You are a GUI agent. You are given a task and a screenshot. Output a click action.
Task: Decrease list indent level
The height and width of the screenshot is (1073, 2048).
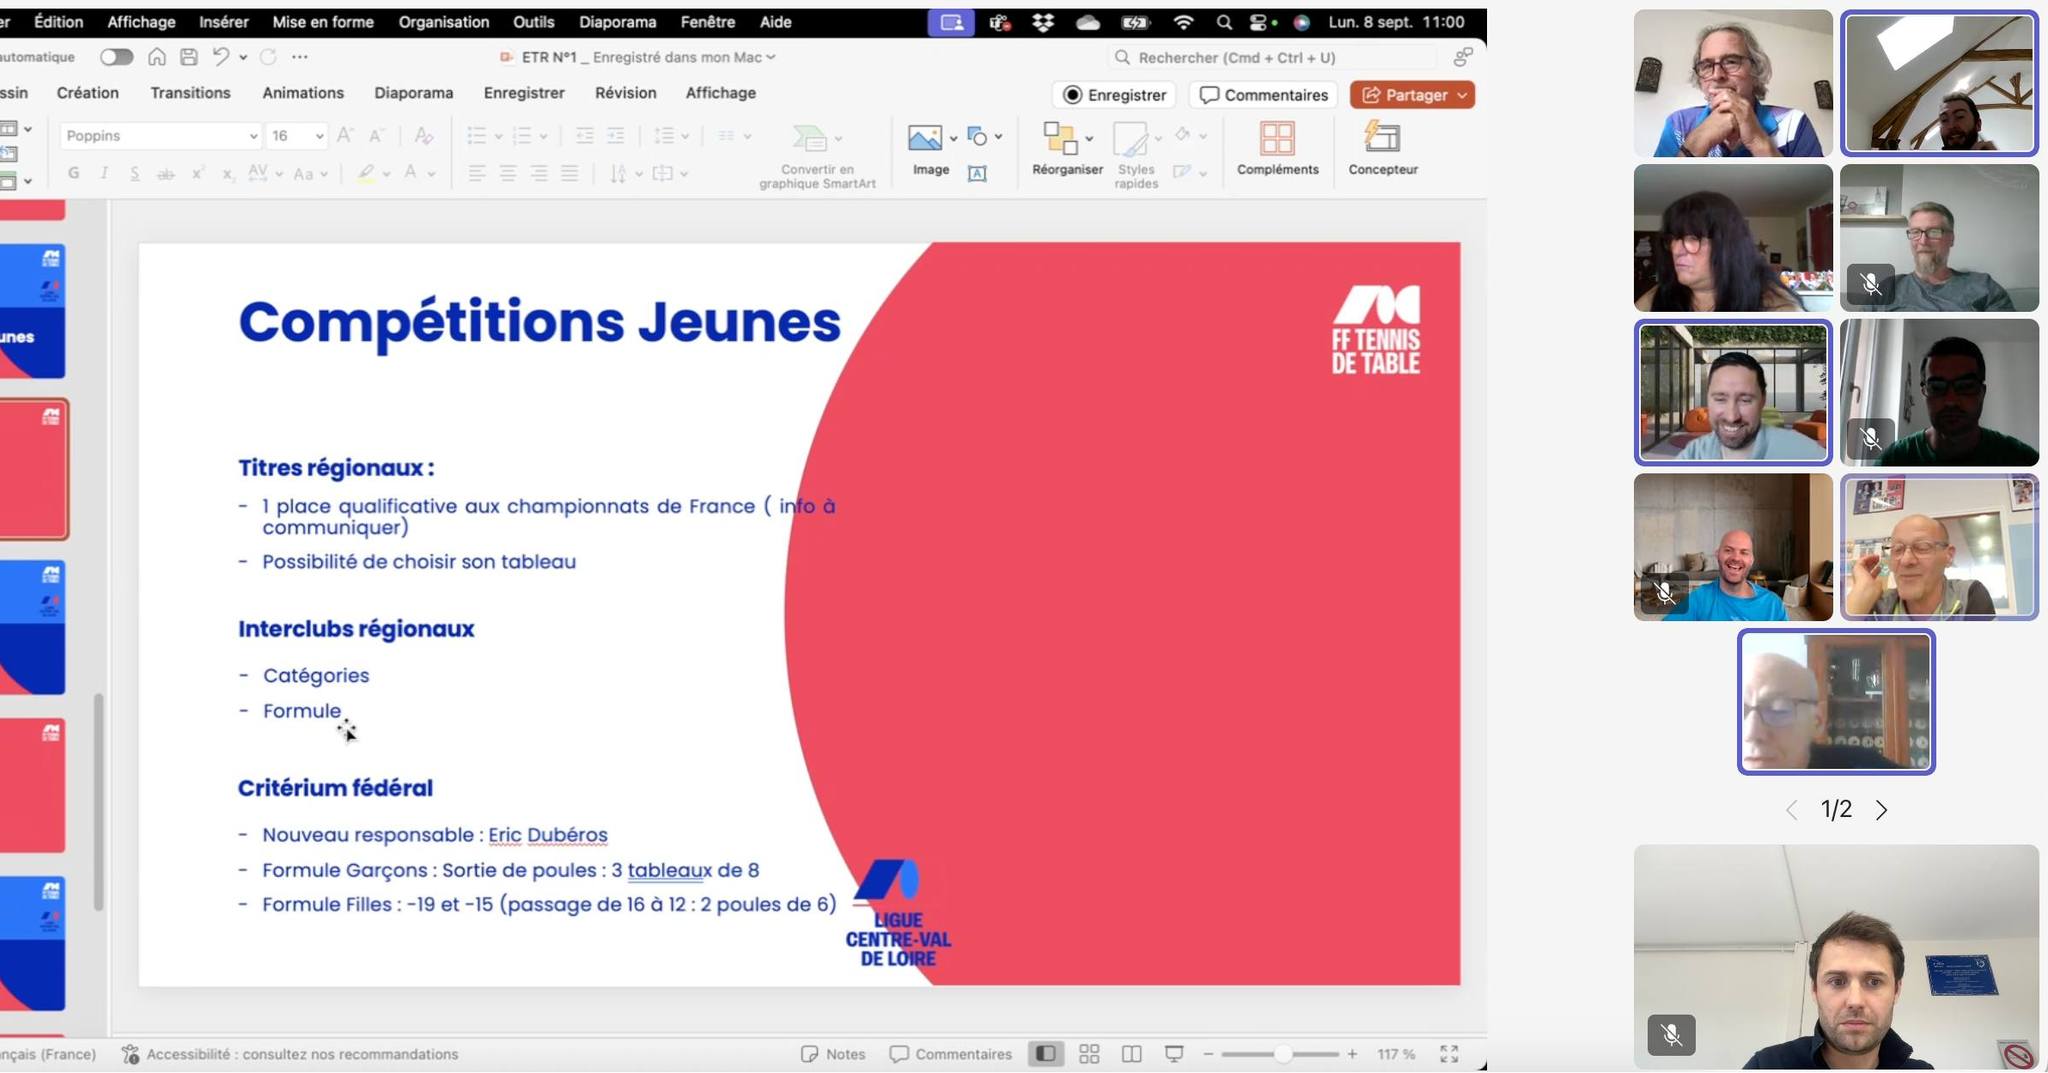click(x=585, y=135)
